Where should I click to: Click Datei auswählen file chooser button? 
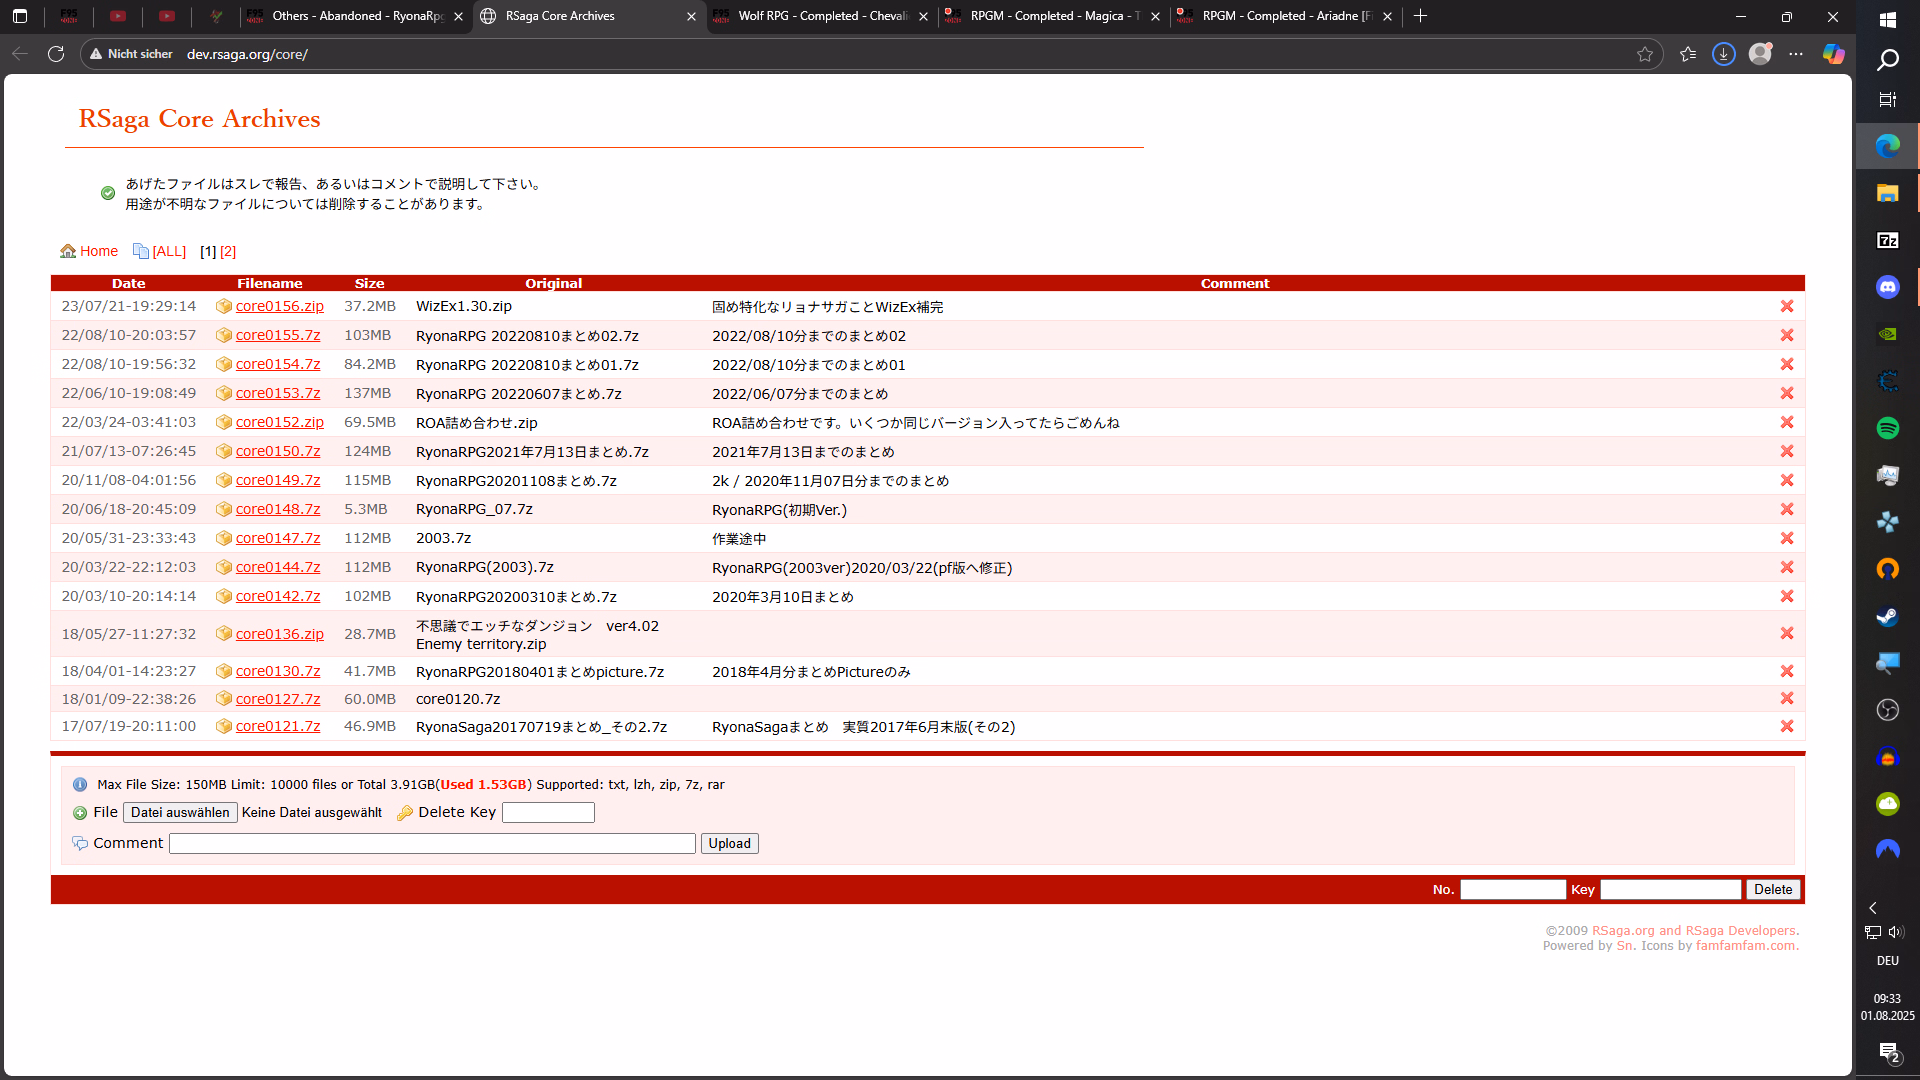point(180,813)
